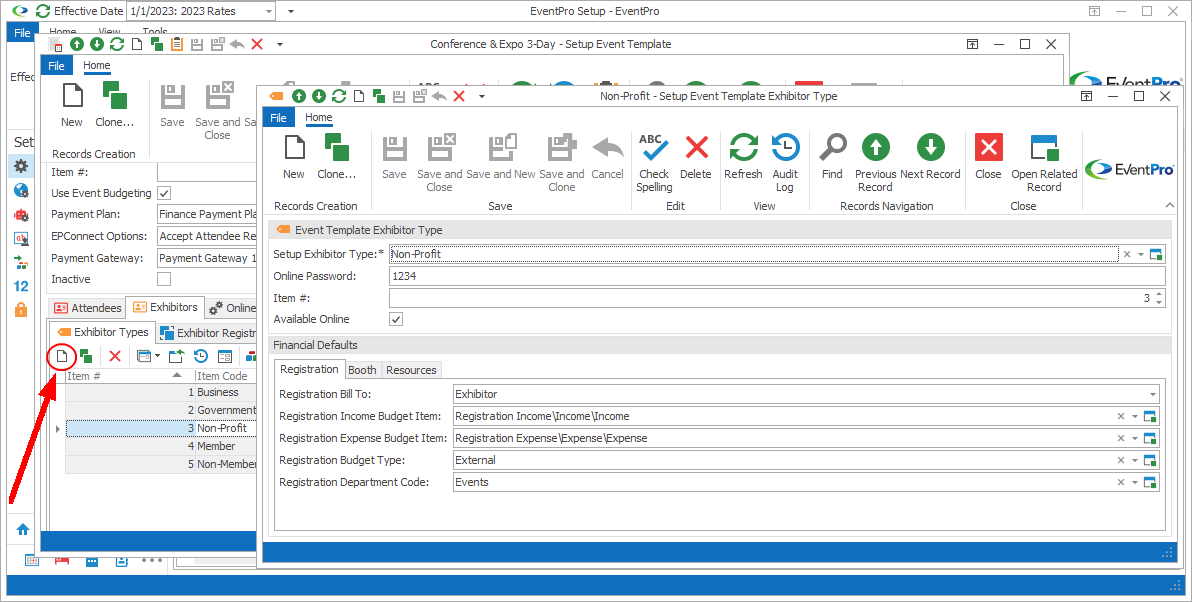Click Save and New ribbon button

(501, 157)
